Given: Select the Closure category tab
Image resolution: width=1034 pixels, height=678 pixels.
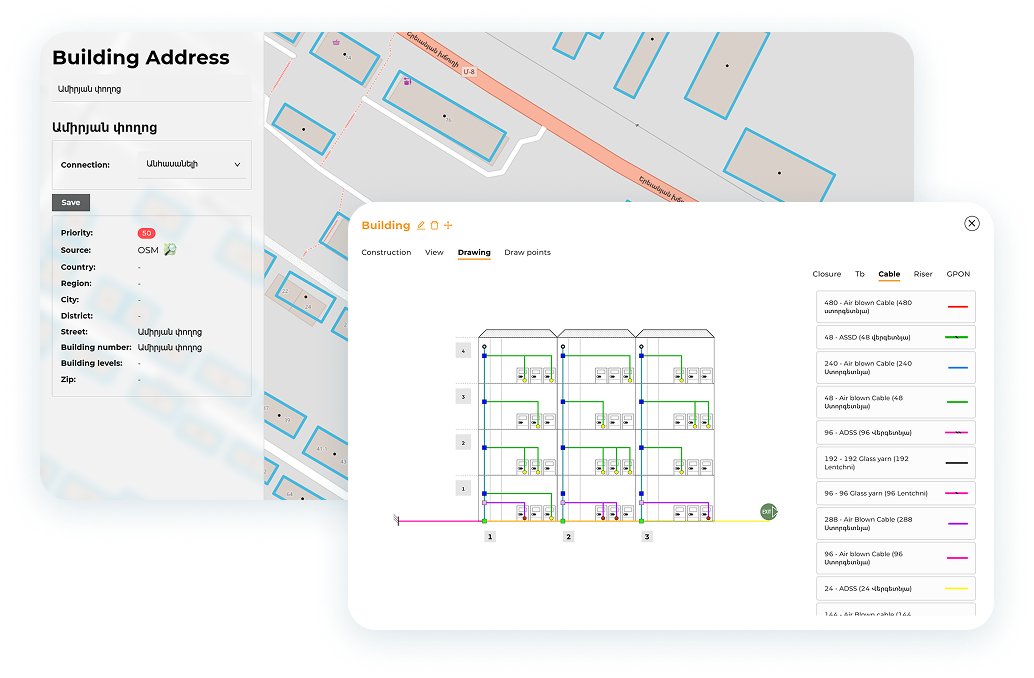Looking at the screenshot, I should pos(826,274).
